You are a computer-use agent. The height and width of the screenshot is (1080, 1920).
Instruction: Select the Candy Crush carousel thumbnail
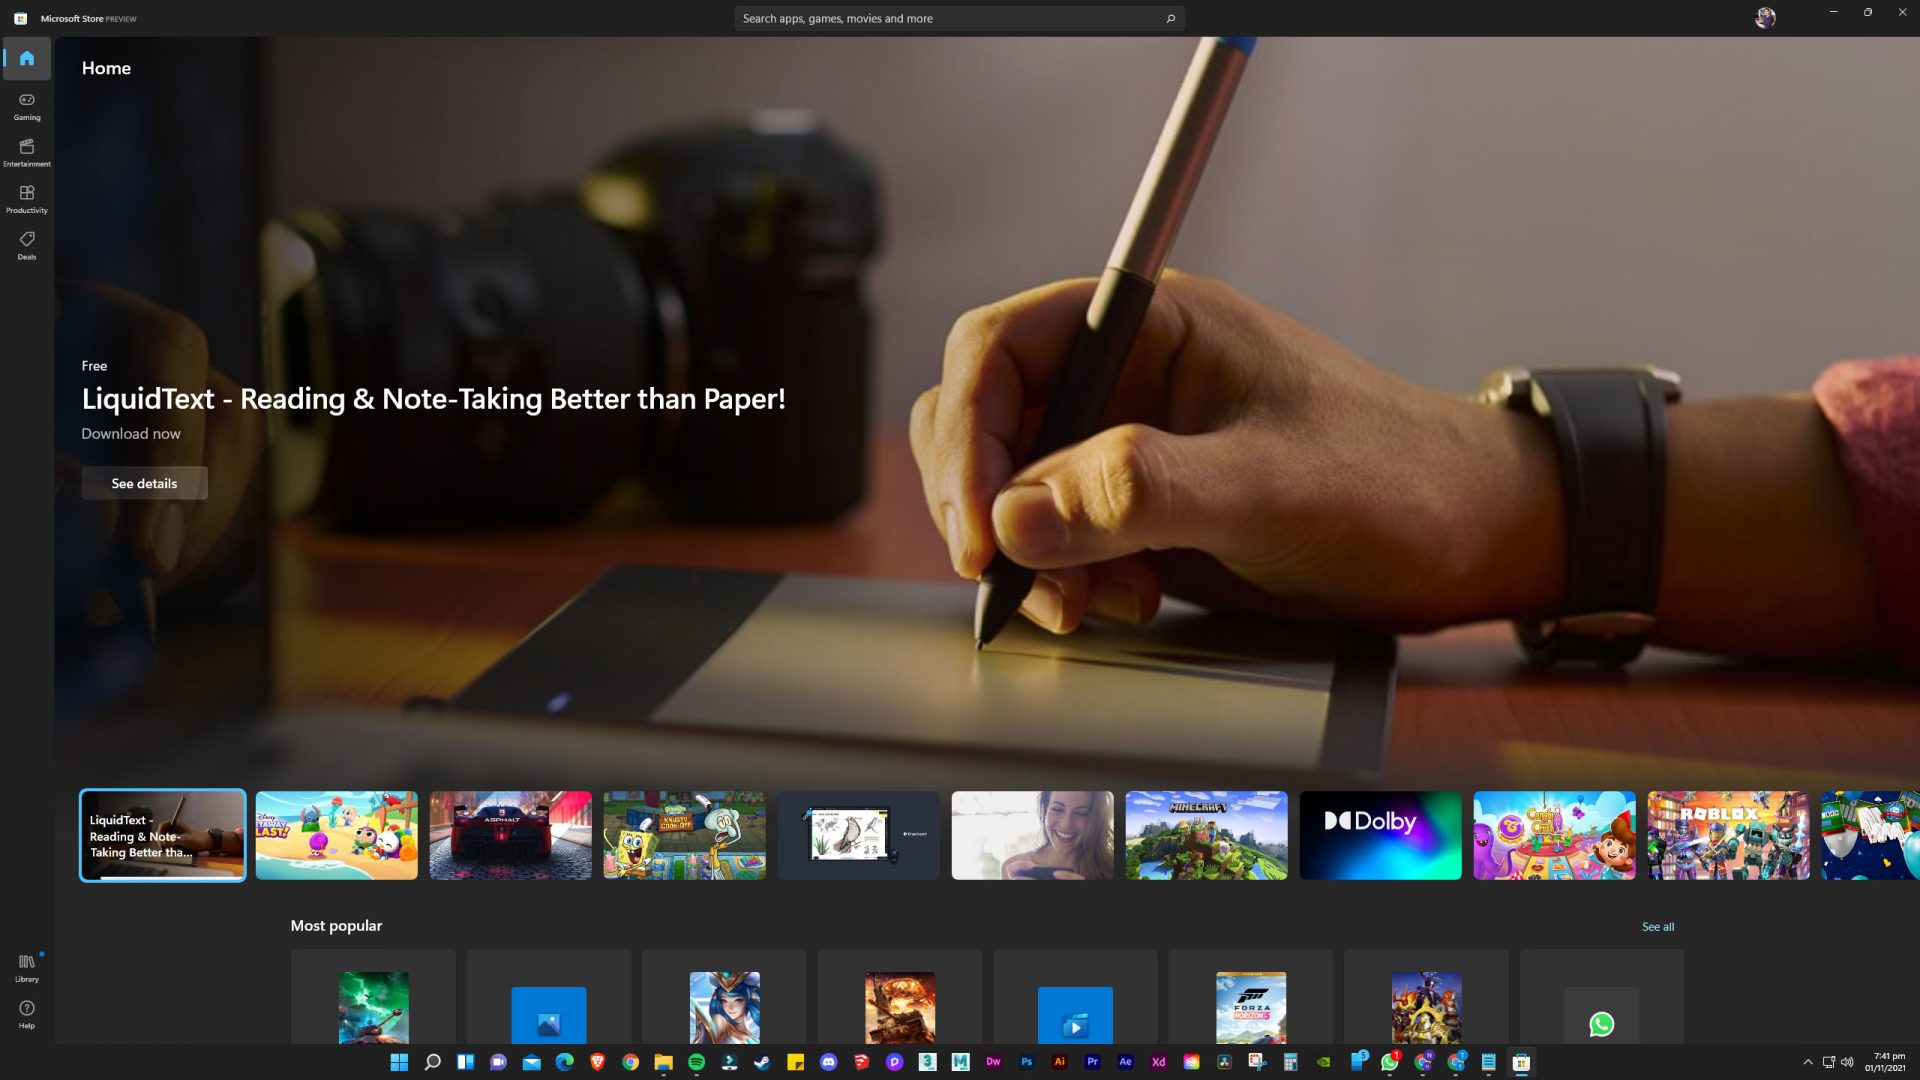click(x=1555, y=836)
